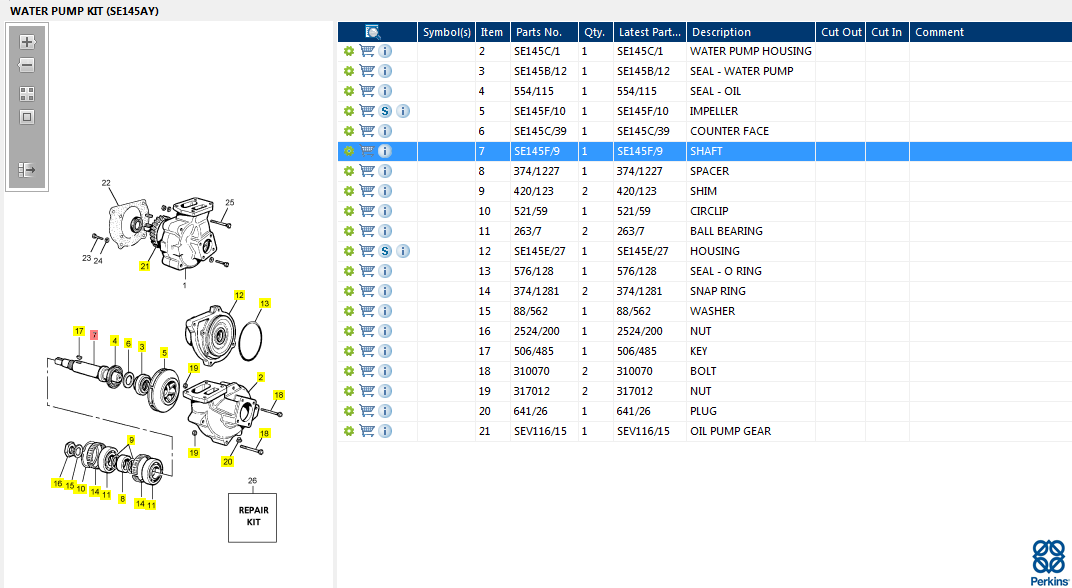Click green gear icon for SNAP RING row
Image resolution: width=1072 pixels, height=588 pixels.
click(349, 291)
